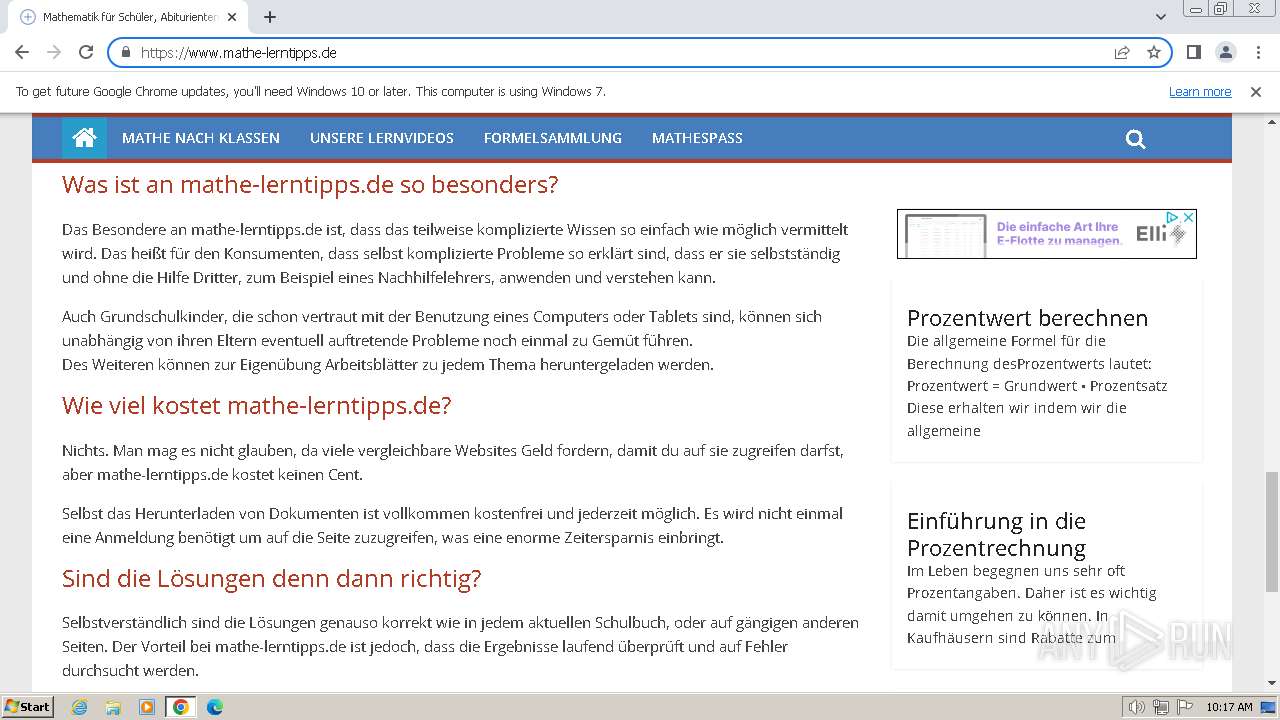Open the network tray icon
The height and width of the screenshot is (720, 1280).
click(x=1161, y=707)
